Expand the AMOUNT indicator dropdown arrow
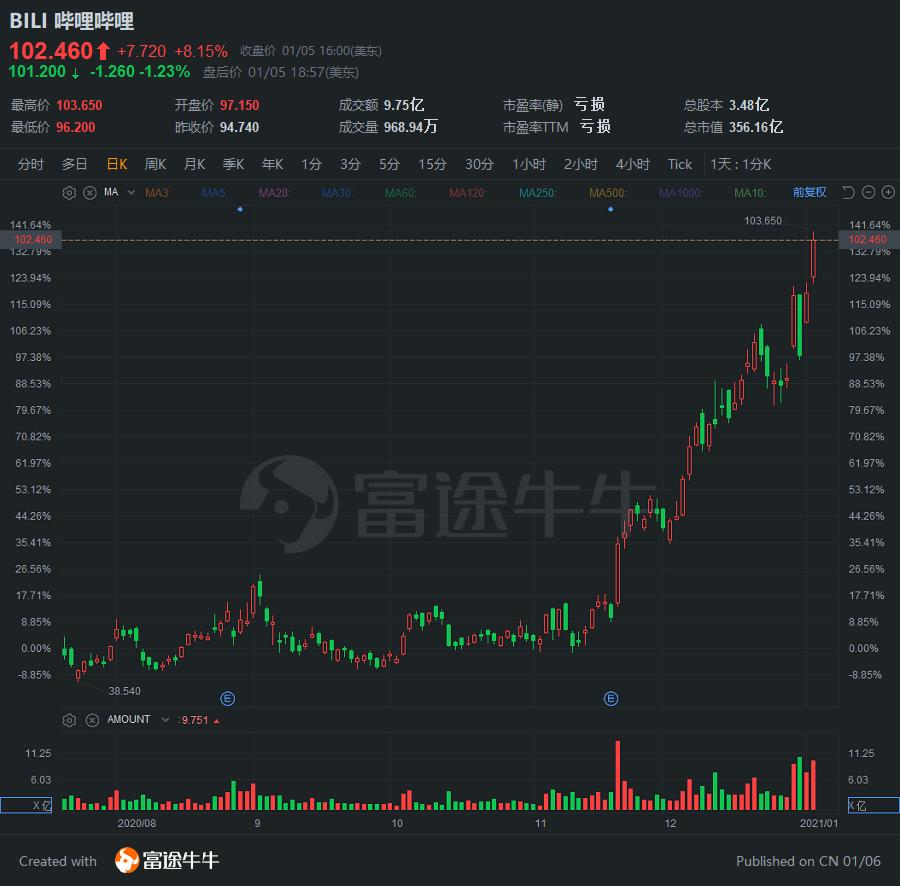Screen dimensions: 900x886 165,720
